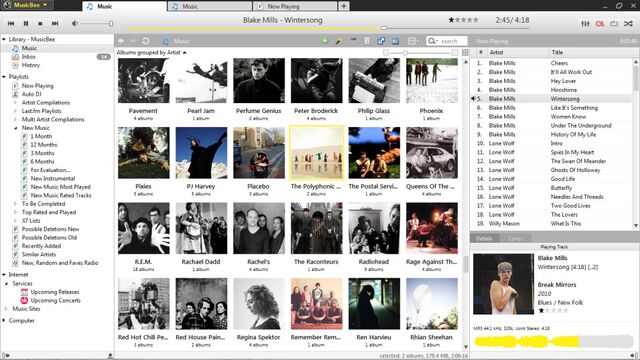Toggle shuffle mode
This screenshot has width=640, height=360.
(628, 24)
